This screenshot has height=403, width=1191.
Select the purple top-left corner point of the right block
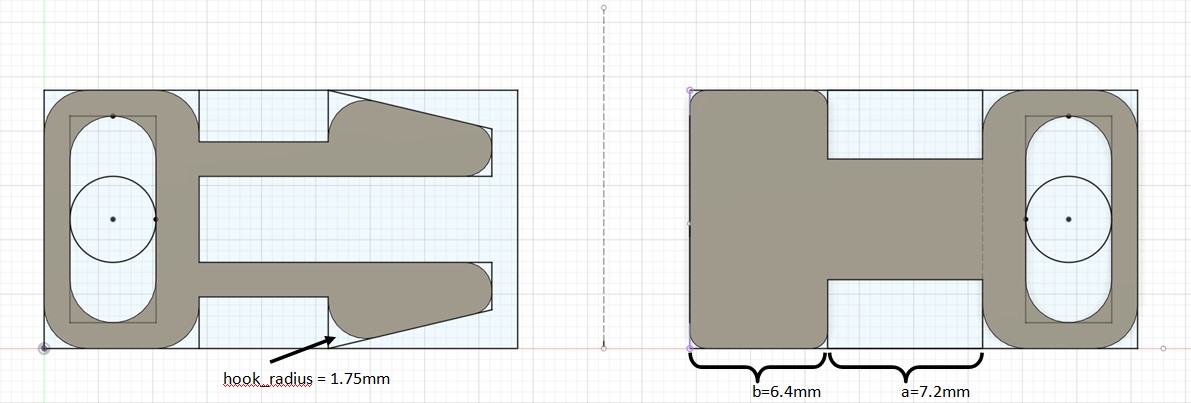690,90
